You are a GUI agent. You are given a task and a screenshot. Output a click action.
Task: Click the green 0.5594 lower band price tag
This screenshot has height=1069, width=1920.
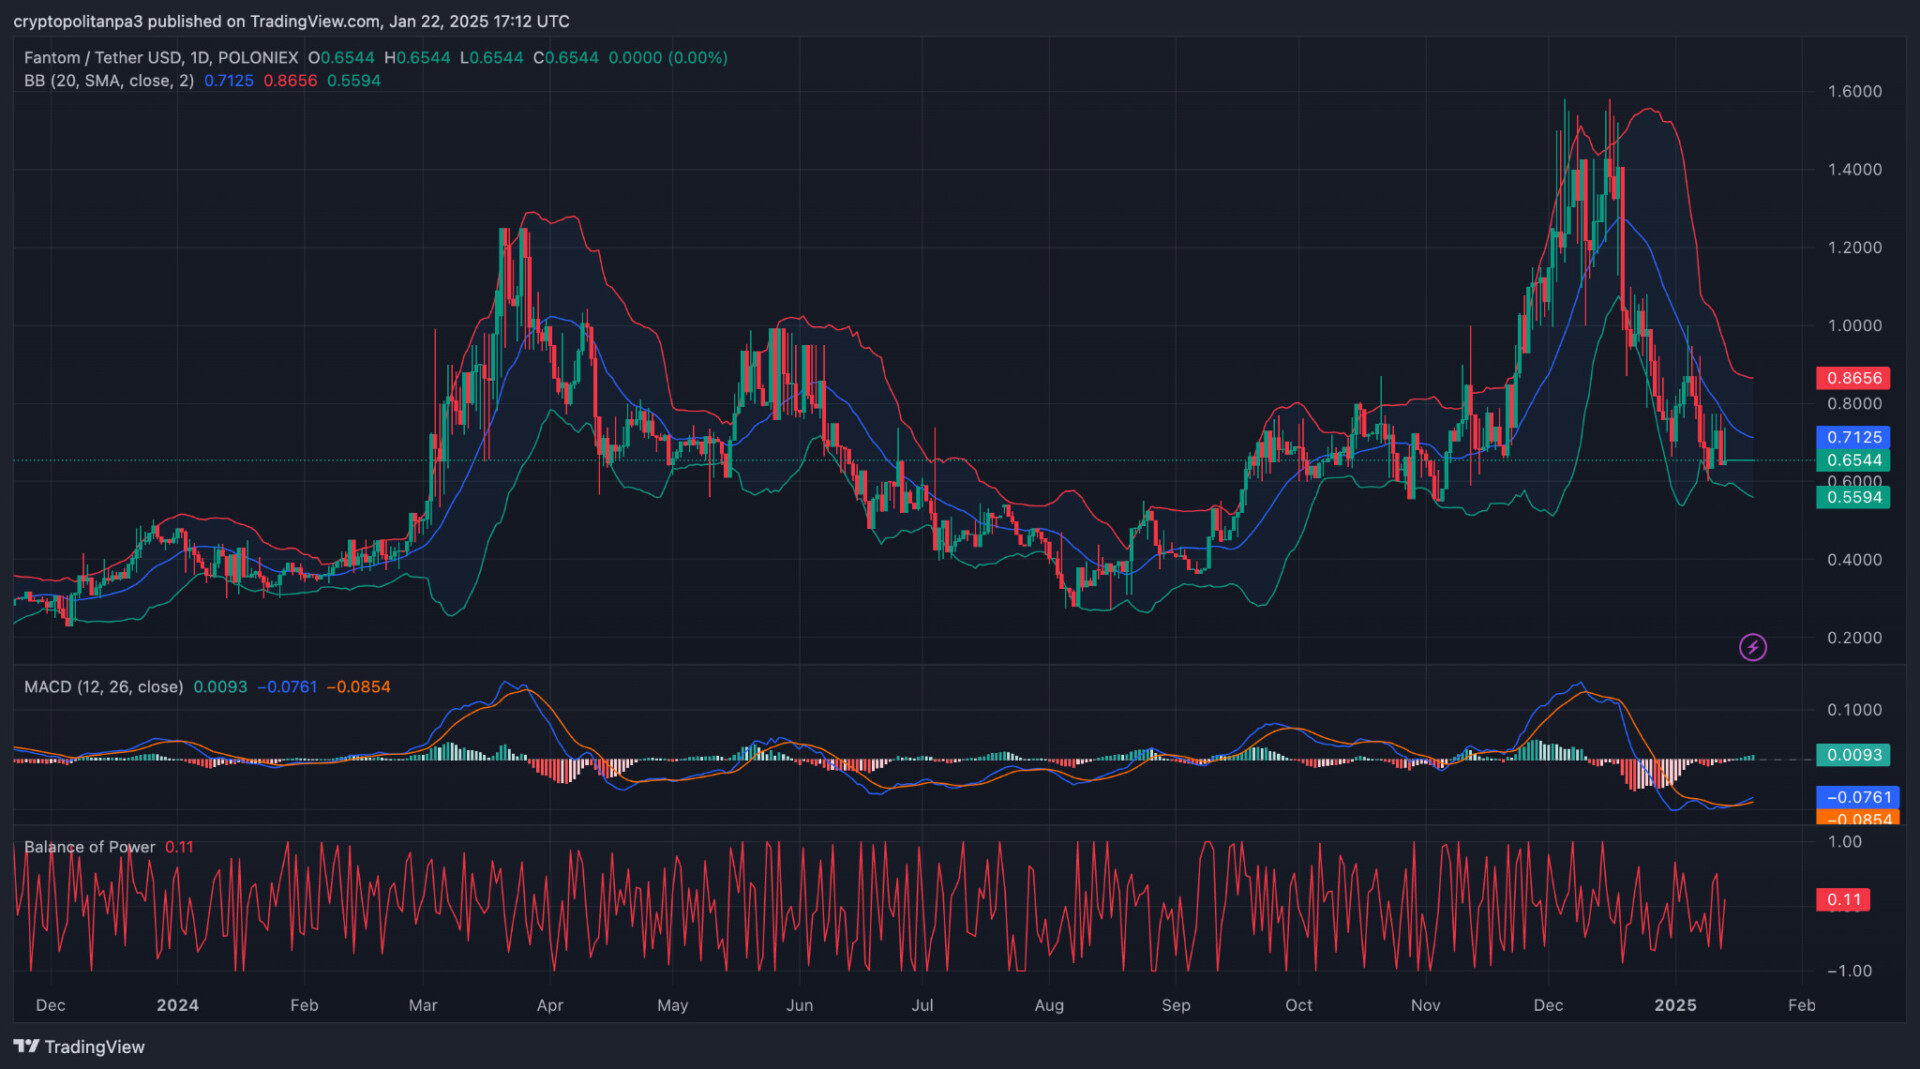point(1853,497)
